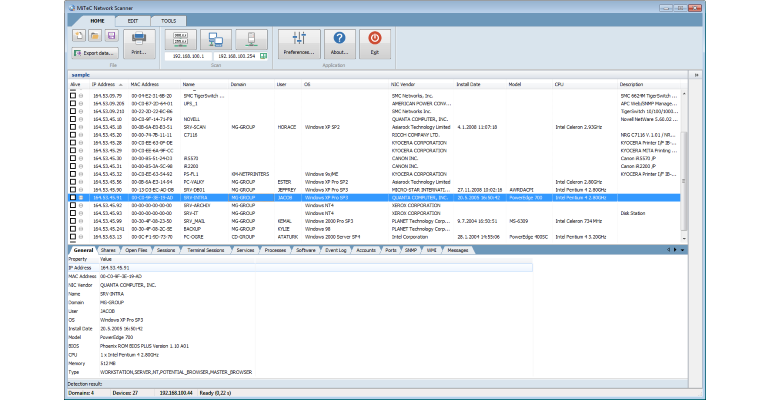Open the tab list dropdown arrow in details panel
Viewport: 770px width, 400px height.
point(682,250)
